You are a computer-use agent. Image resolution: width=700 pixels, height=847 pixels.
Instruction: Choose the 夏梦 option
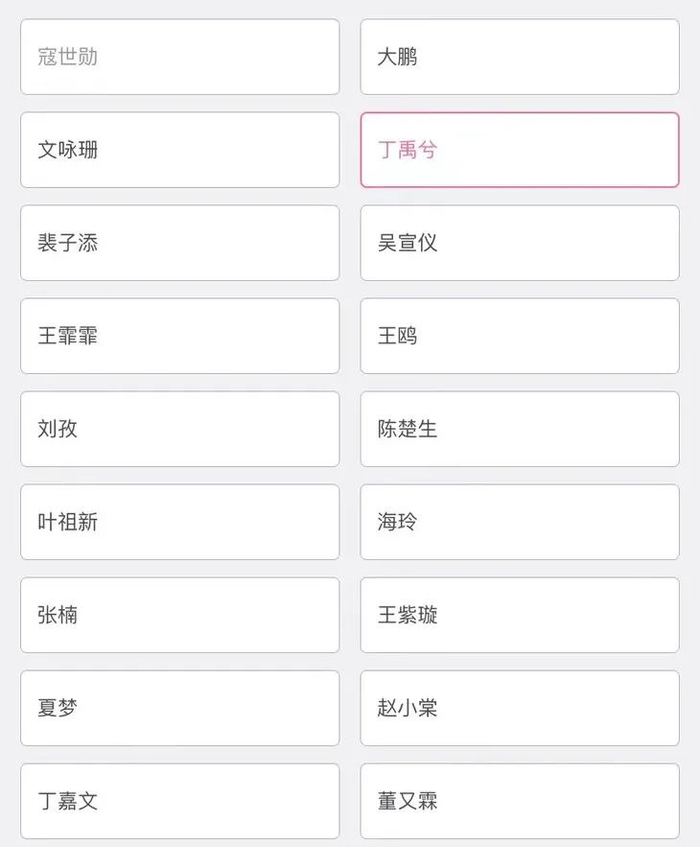[x=180, y=708]
